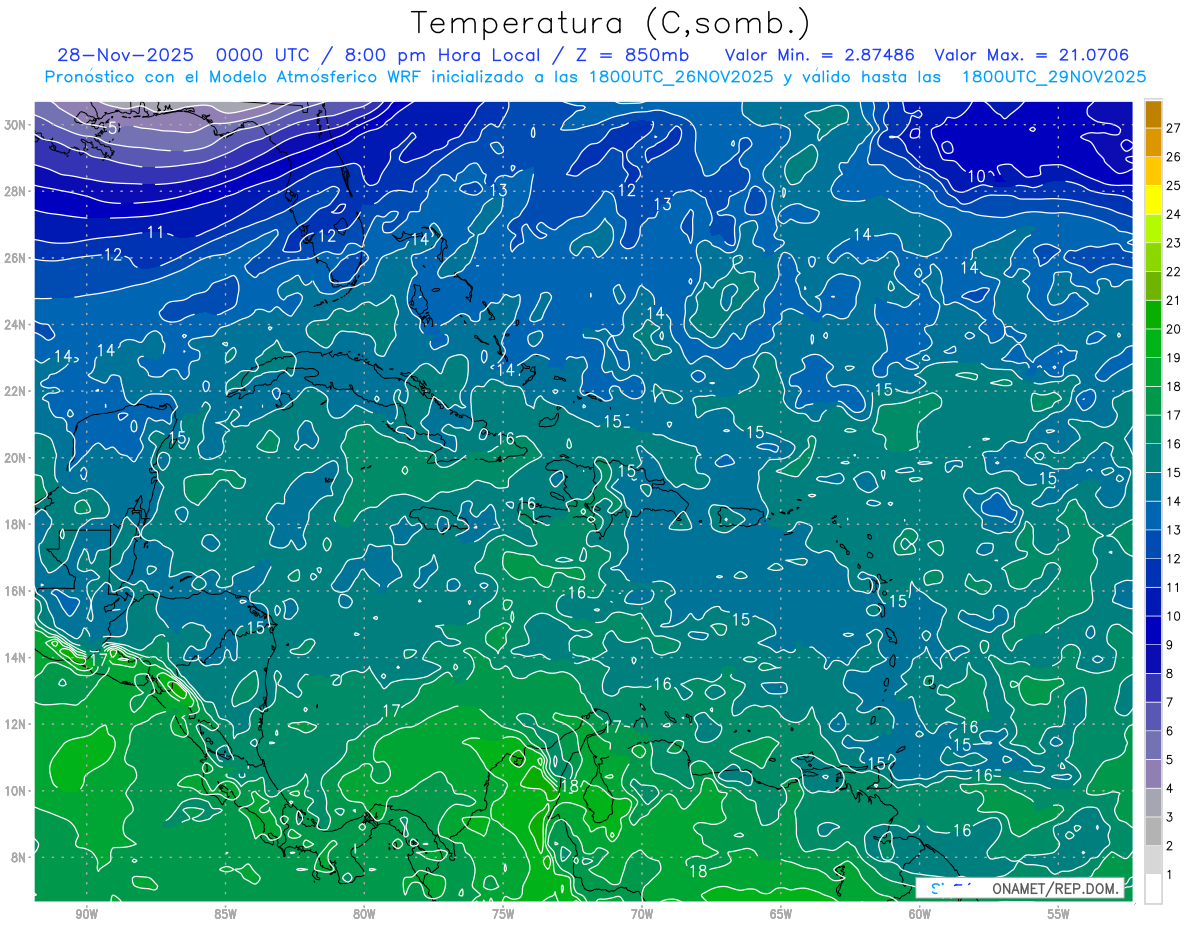Click the '75W' longitude axis label
The image size is (1200, 927).
pos(503,915)
